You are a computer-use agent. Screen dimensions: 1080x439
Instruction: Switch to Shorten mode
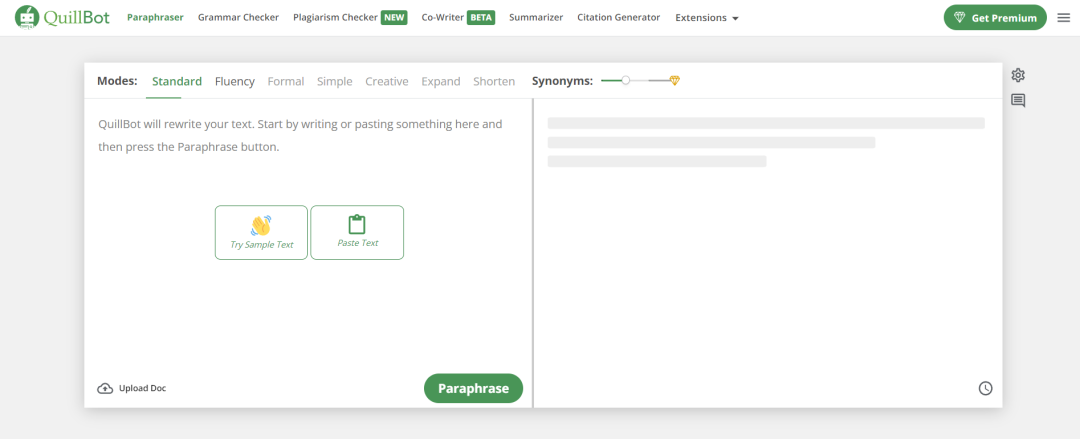[494, 81]
